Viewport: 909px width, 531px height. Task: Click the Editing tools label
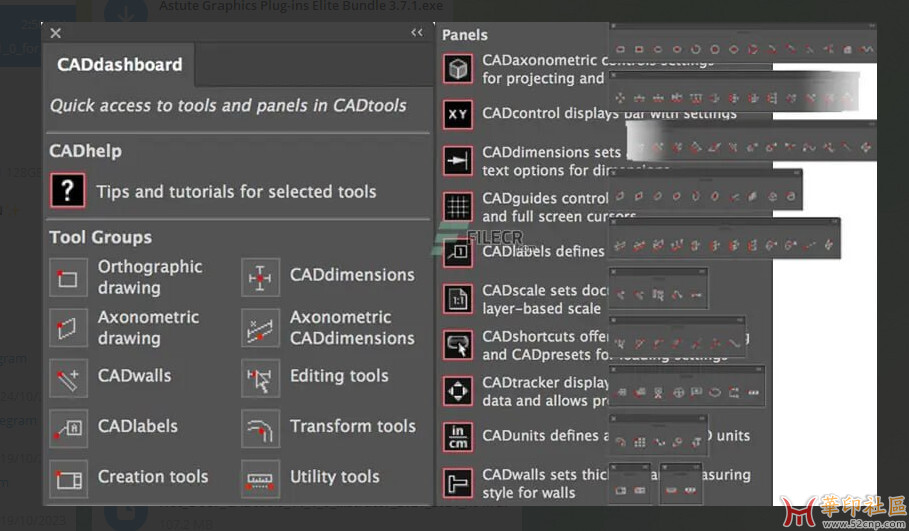(339, 376)
